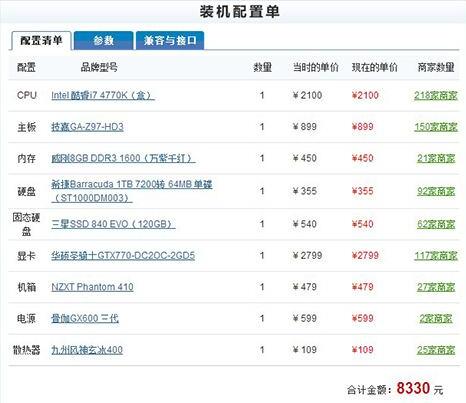Click the 配置 column header
This screenshot has width=466, height=403.
pyautogui.click(x=26, y=67)
